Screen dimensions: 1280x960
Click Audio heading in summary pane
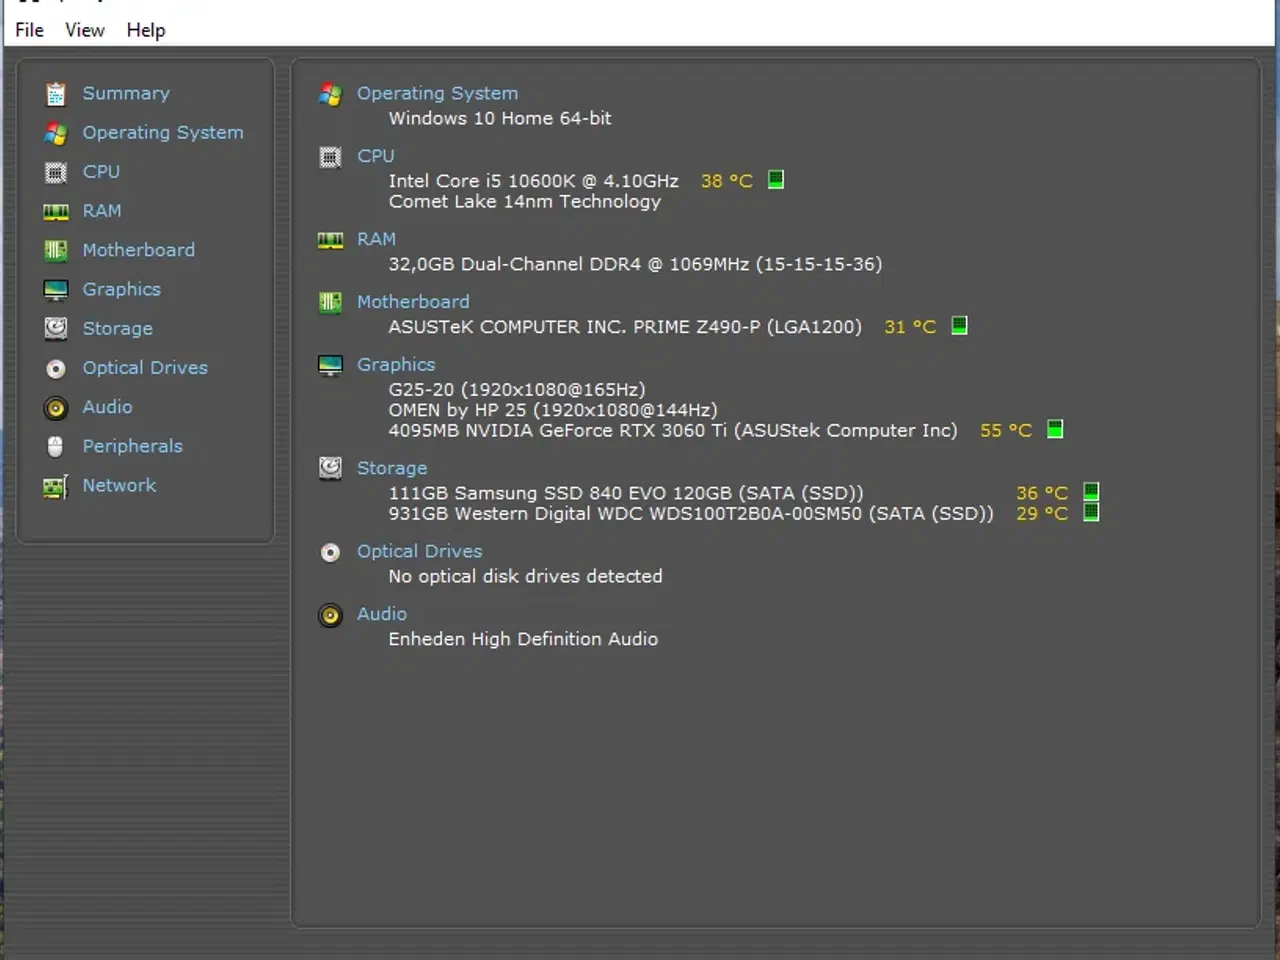click(x=382, y=614)
